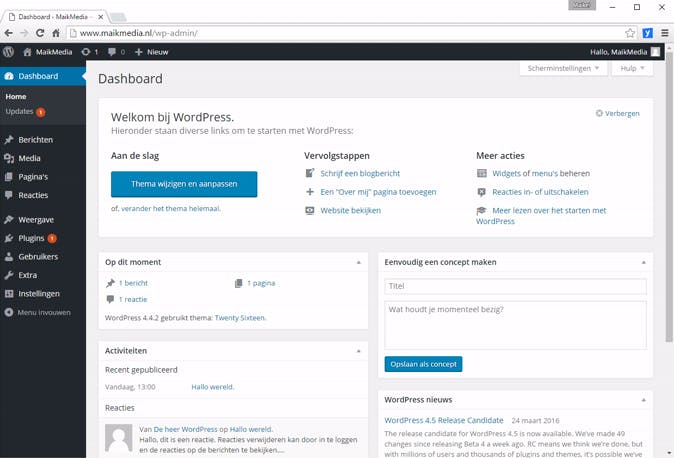Close the Dashboard browser tab

101,17
